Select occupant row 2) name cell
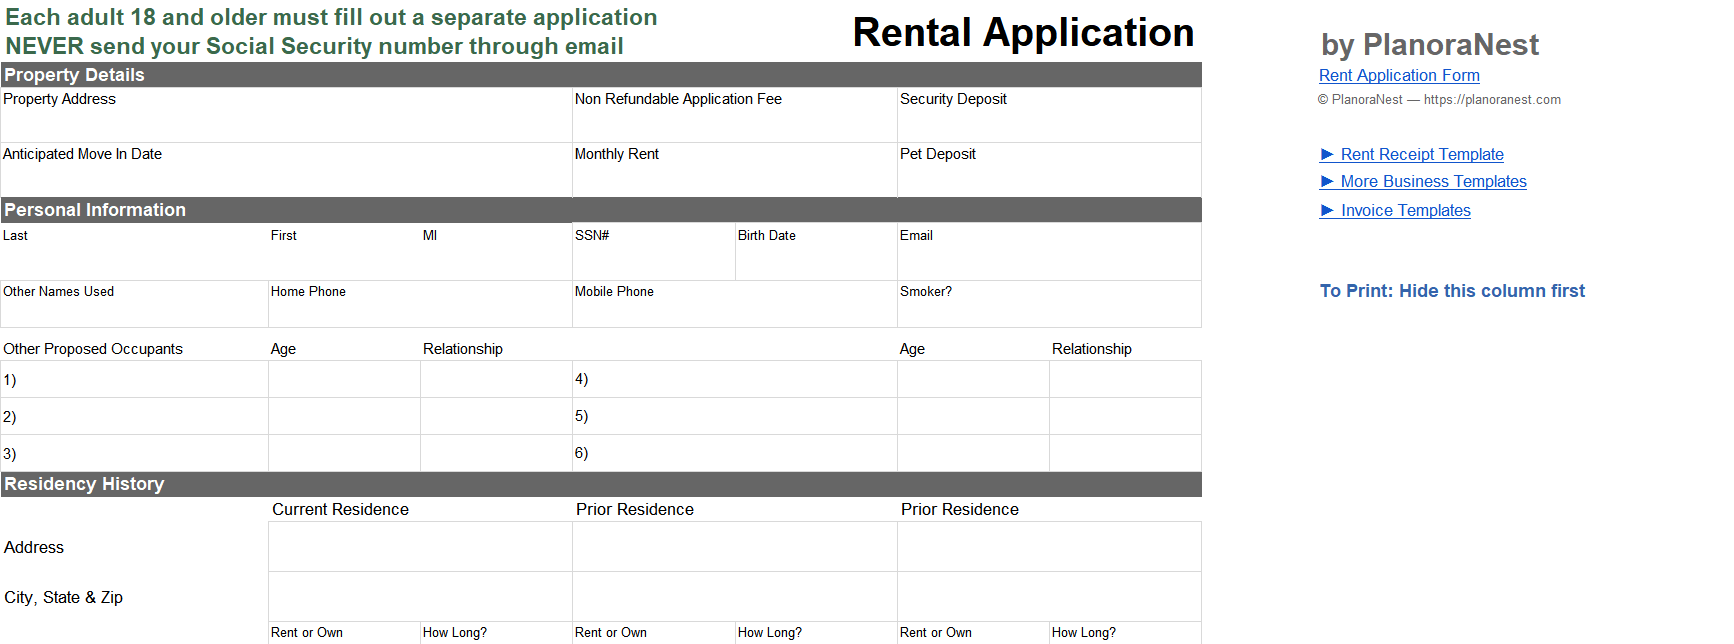The image size is (1734, 644). click(x=134, y=416)
